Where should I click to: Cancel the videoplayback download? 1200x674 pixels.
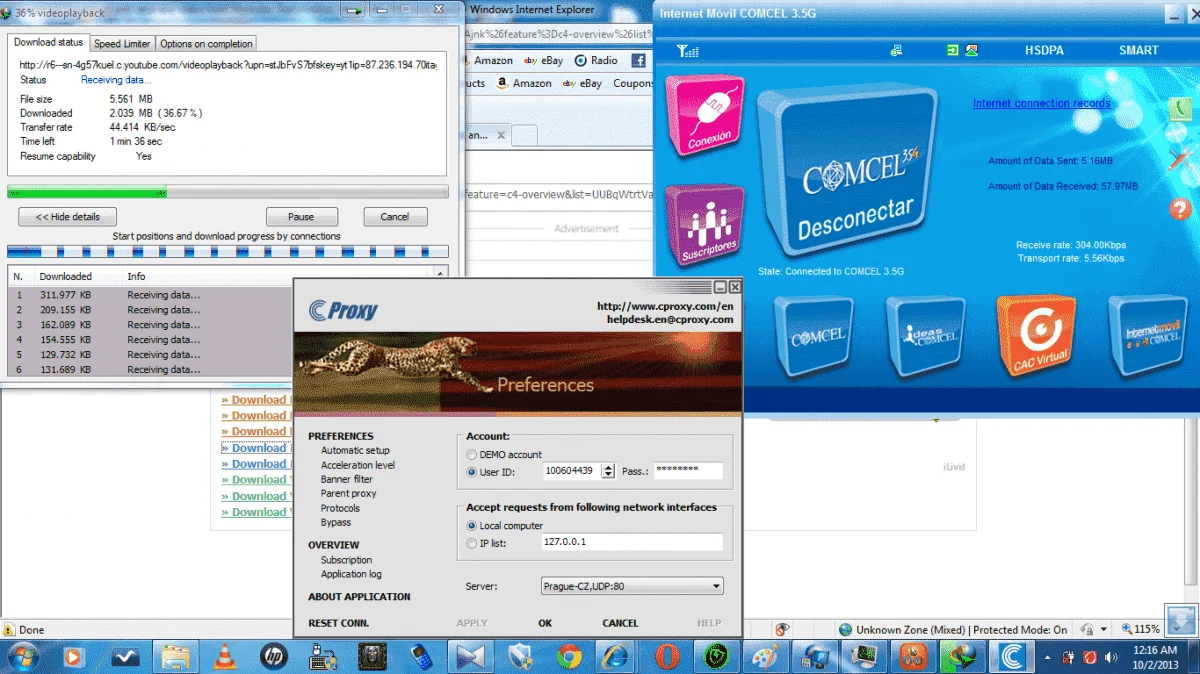[x=395, y=216]
